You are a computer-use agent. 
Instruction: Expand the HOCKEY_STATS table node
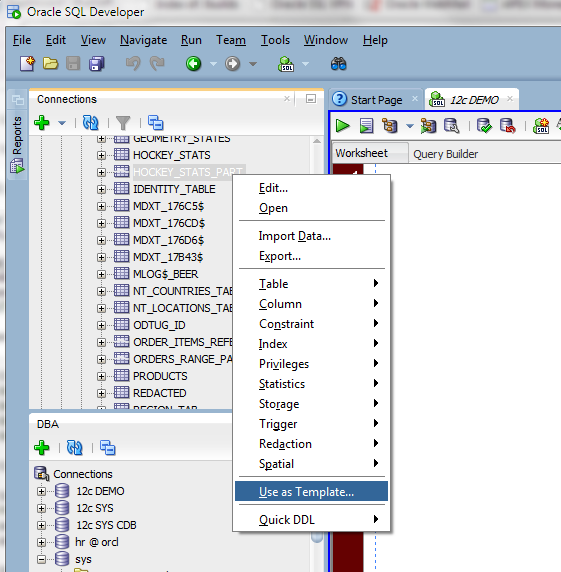pos(101,155)
